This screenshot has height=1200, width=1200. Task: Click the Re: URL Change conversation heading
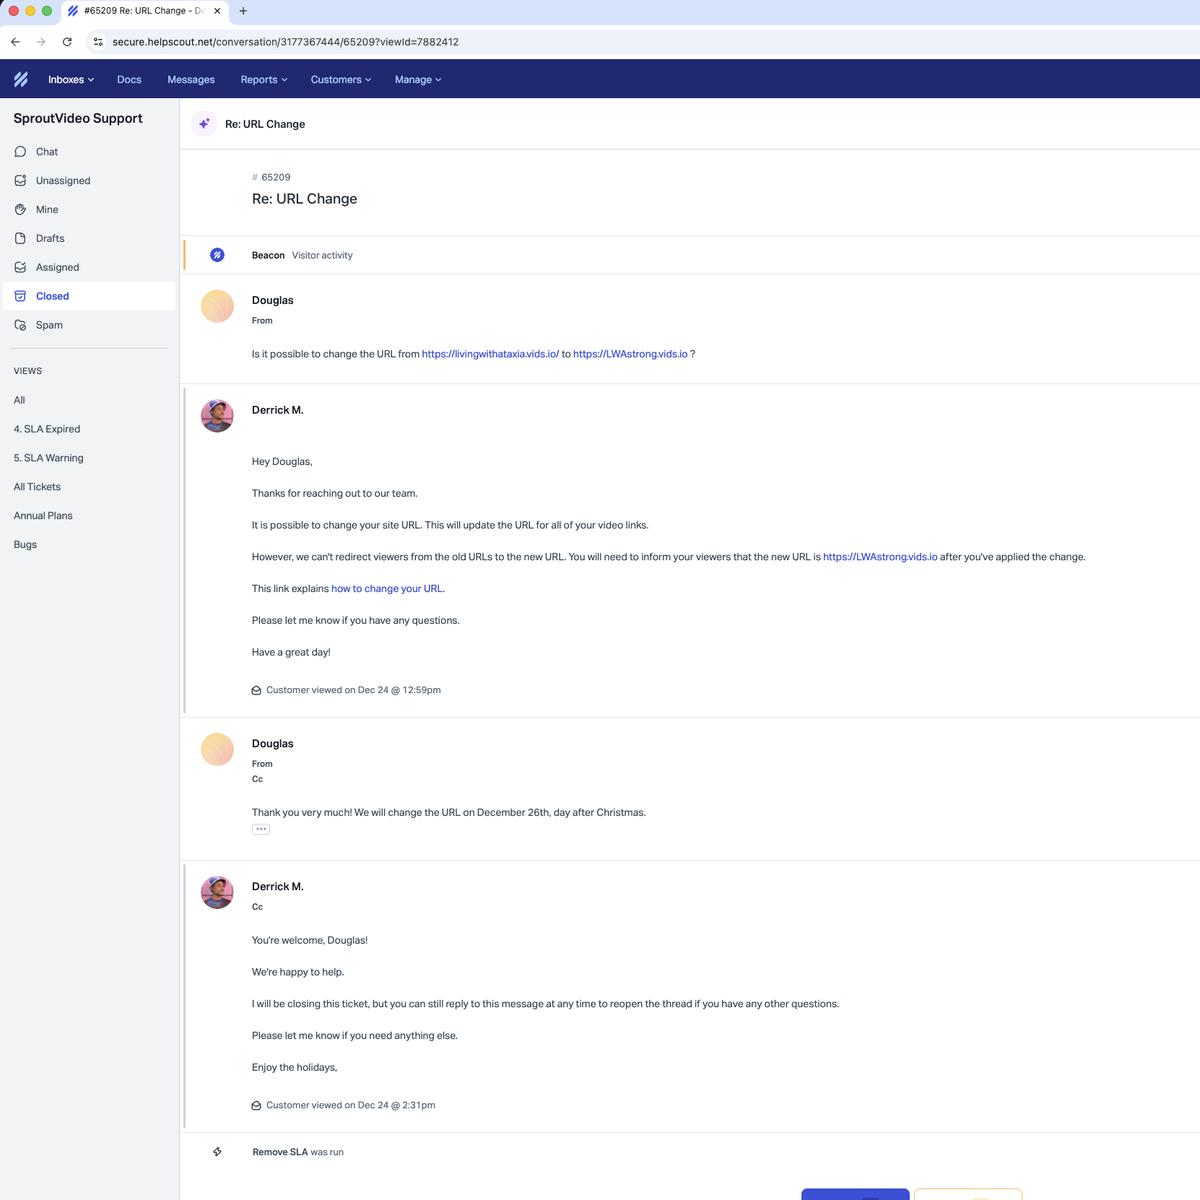click(x=304, y=199)
